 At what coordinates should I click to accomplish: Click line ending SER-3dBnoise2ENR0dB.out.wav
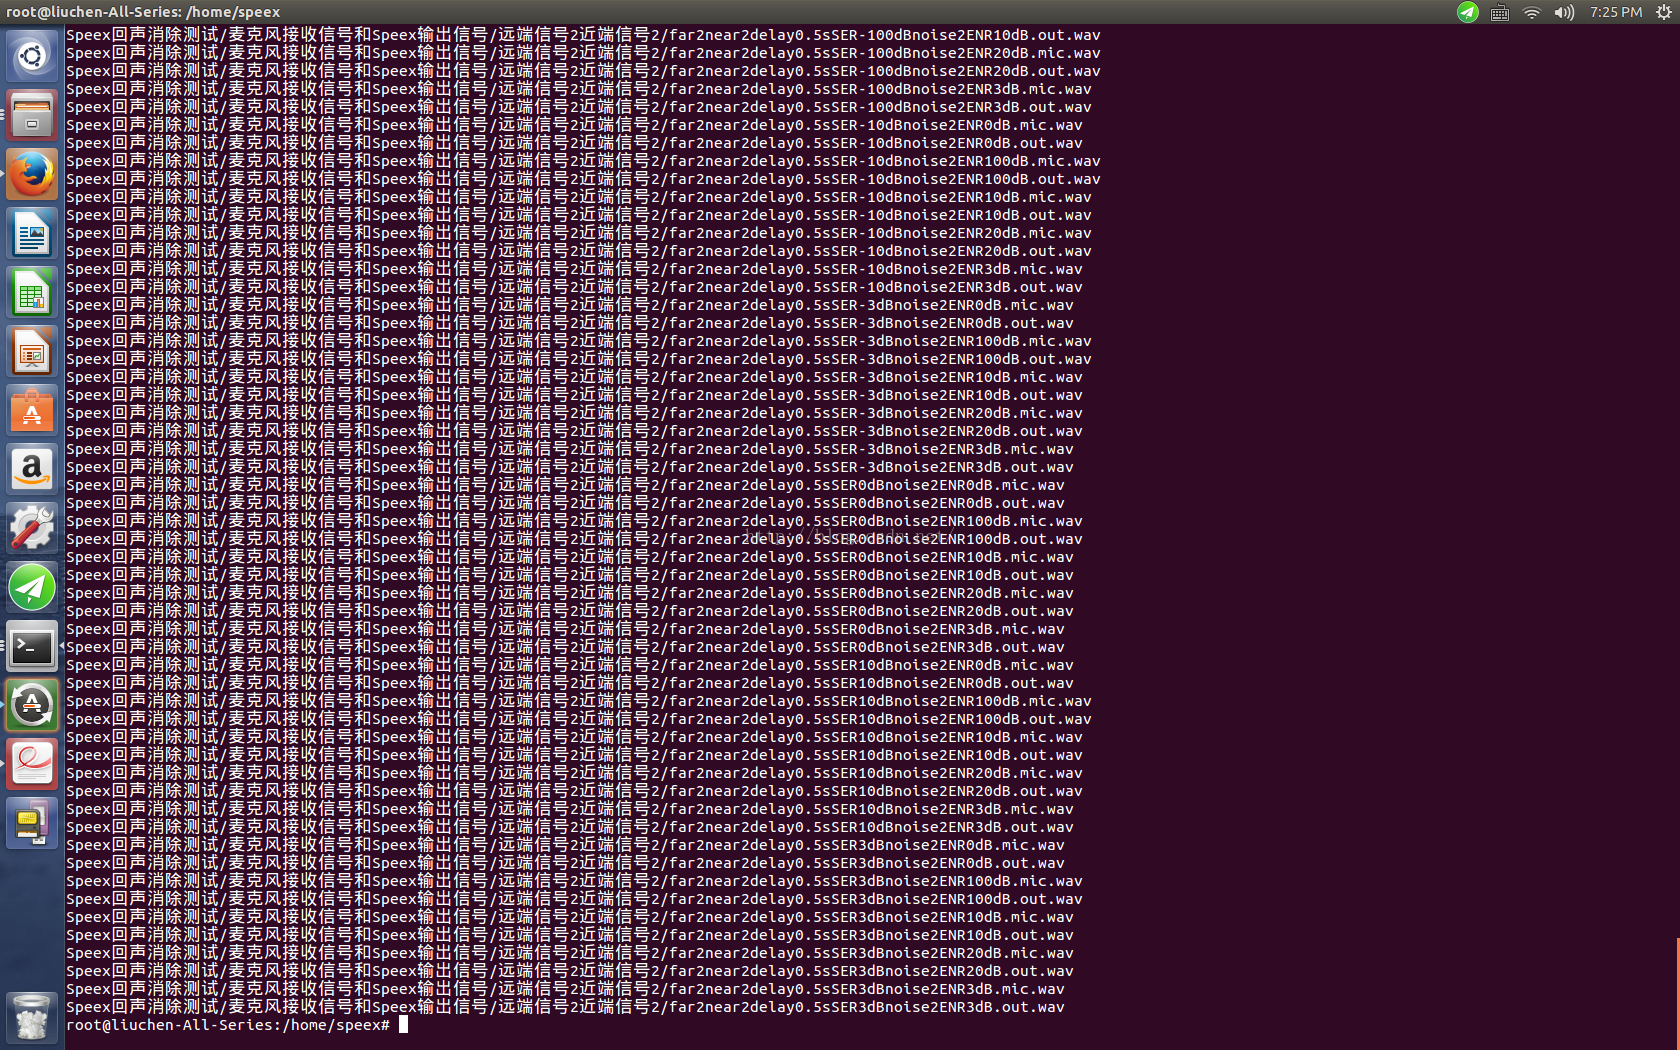coord(570,323)
